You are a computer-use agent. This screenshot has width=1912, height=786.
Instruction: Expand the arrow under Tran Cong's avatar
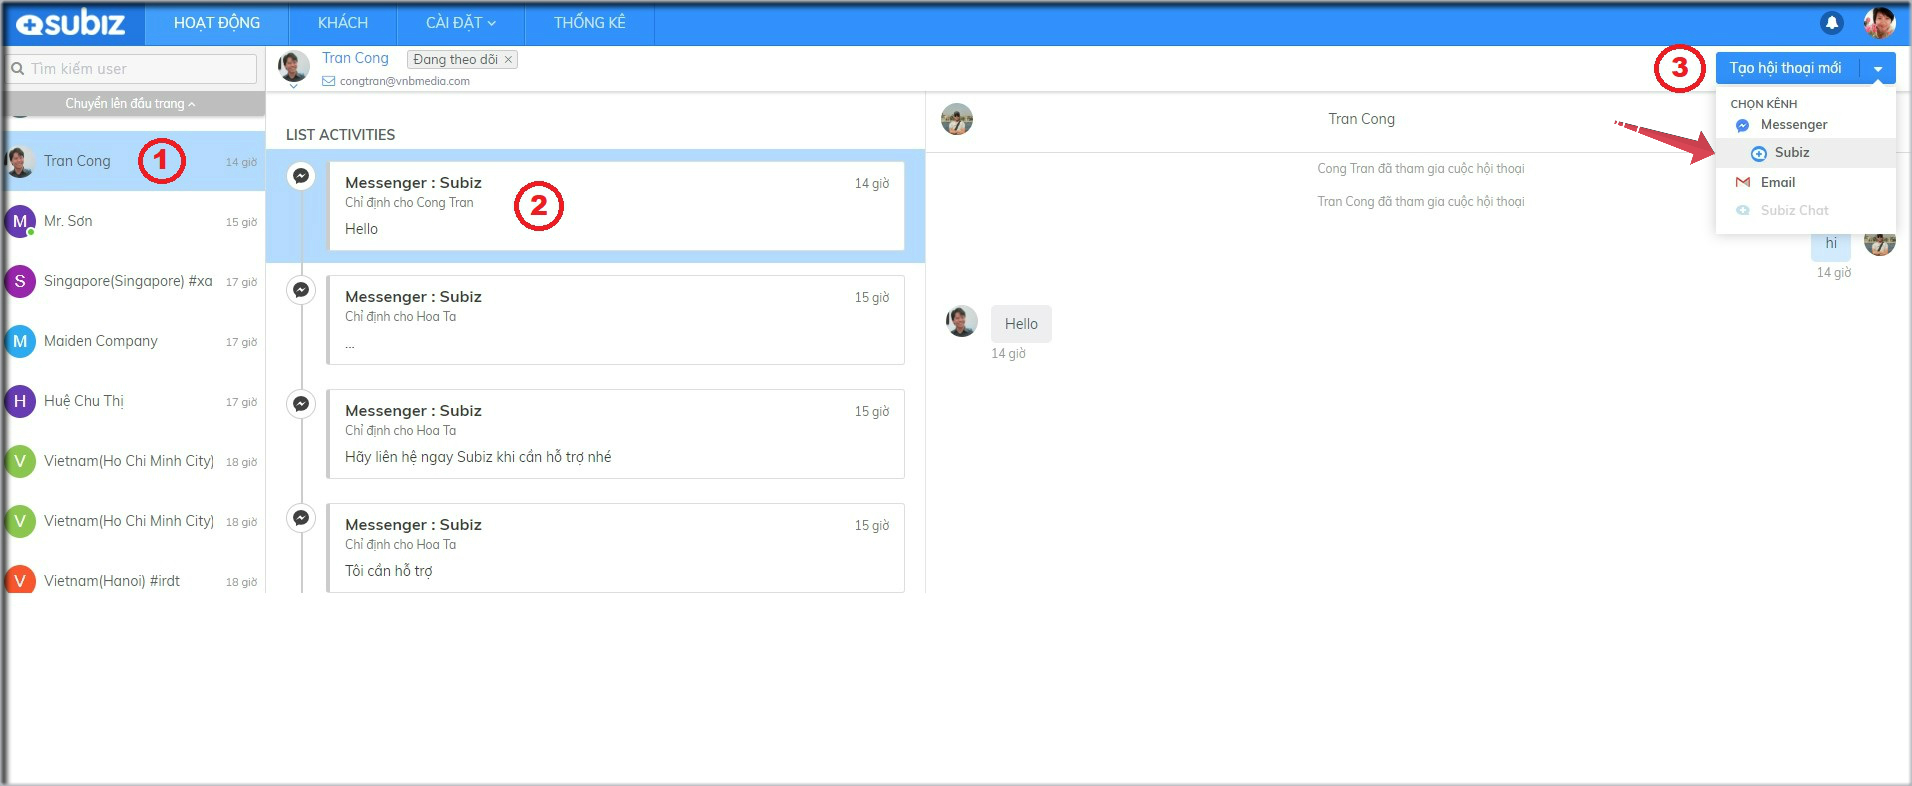[x=293, y=87]
